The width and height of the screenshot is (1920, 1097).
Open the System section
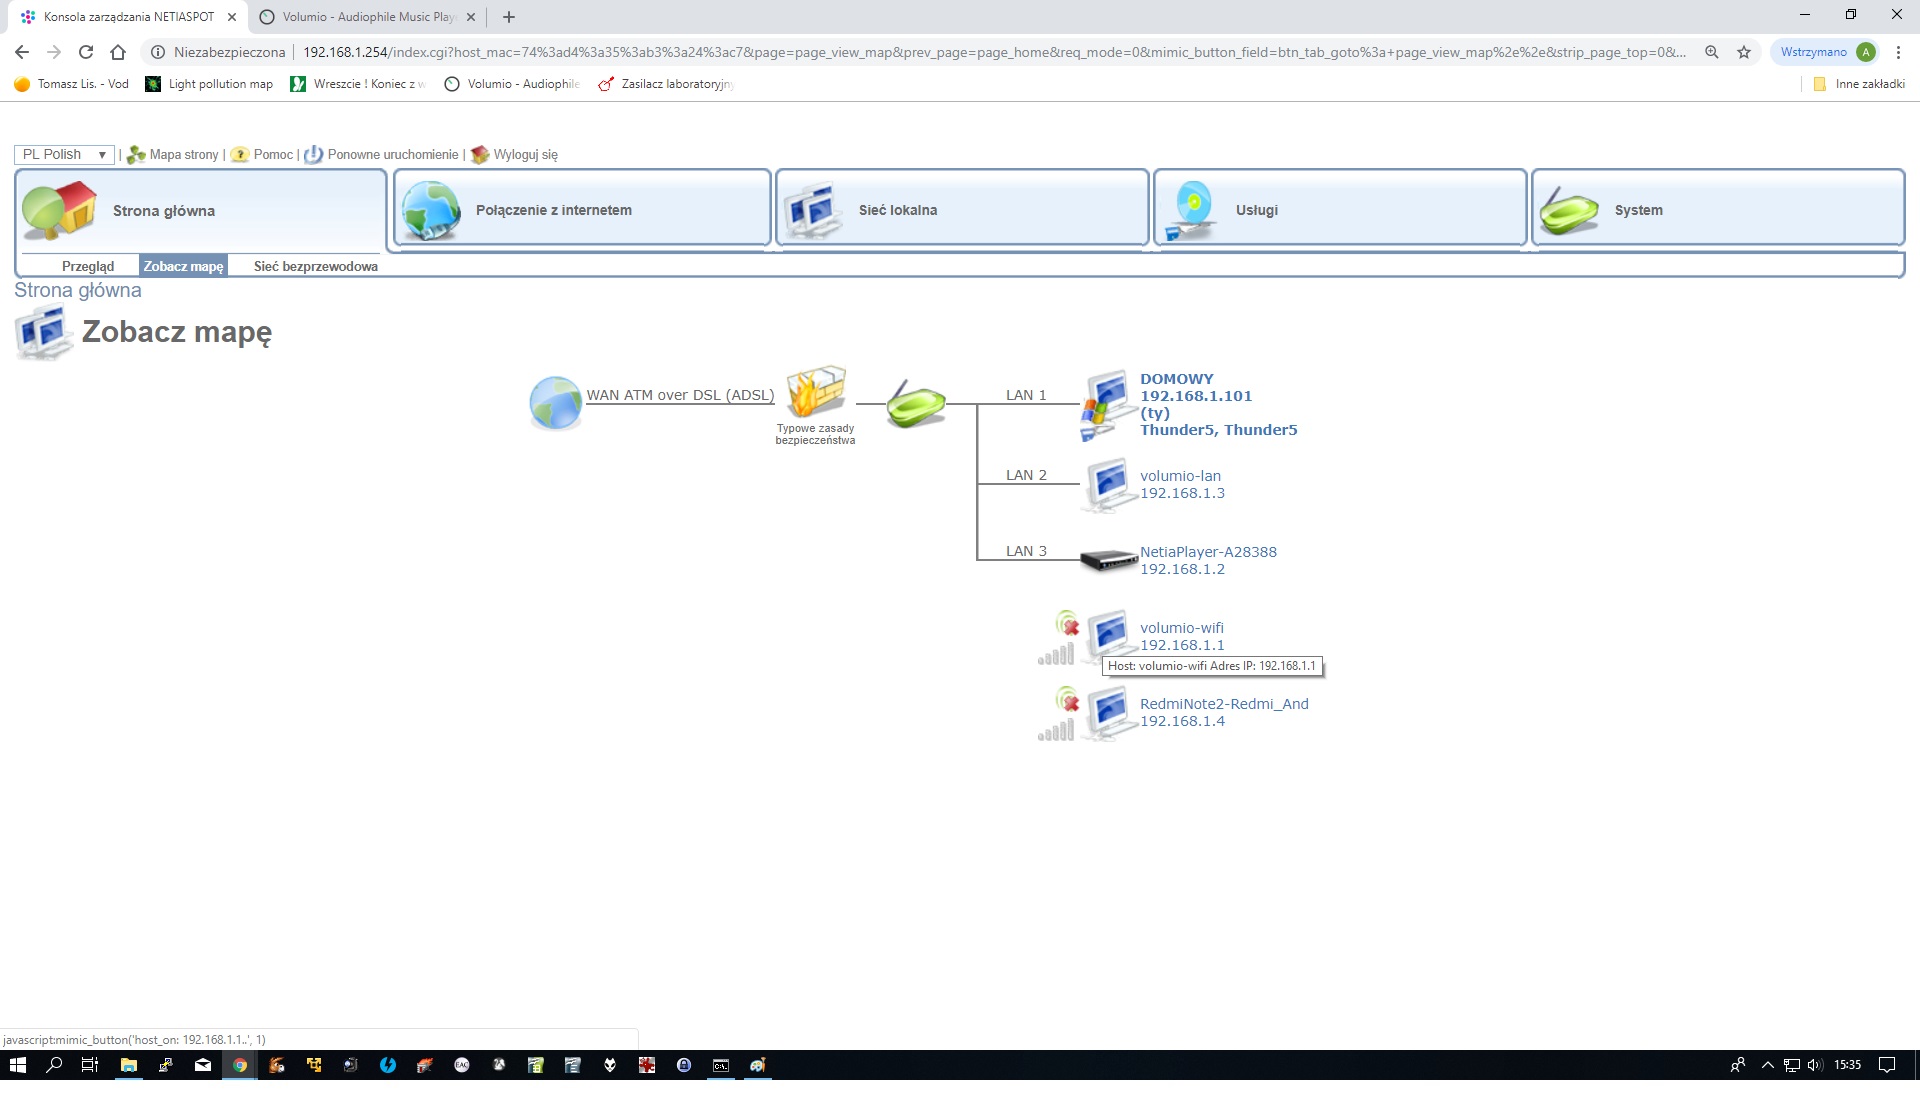pyautogui.click(x=1718, y=208)
